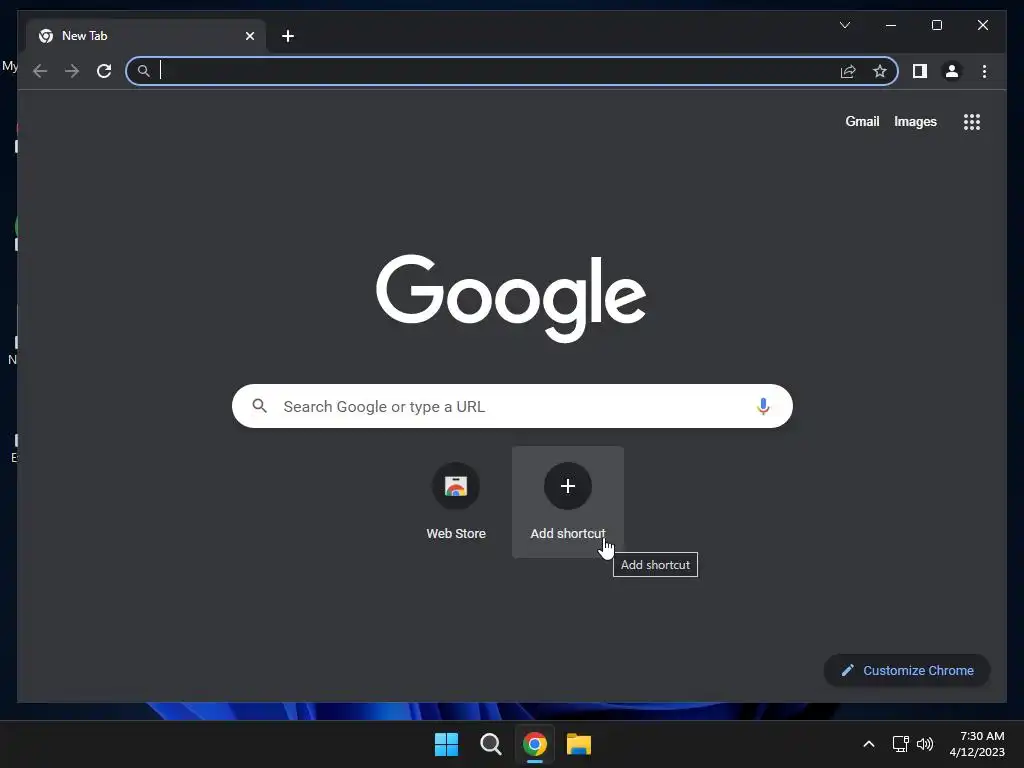Select the New Tab tab
The image size is (1024, 768).
[146, 36]
